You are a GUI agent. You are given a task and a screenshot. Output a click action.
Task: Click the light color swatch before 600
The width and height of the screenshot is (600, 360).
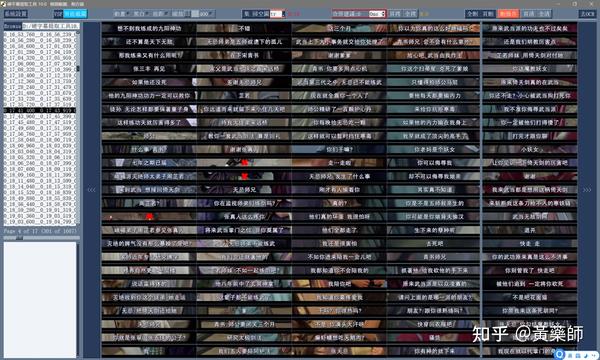point(195,14)
